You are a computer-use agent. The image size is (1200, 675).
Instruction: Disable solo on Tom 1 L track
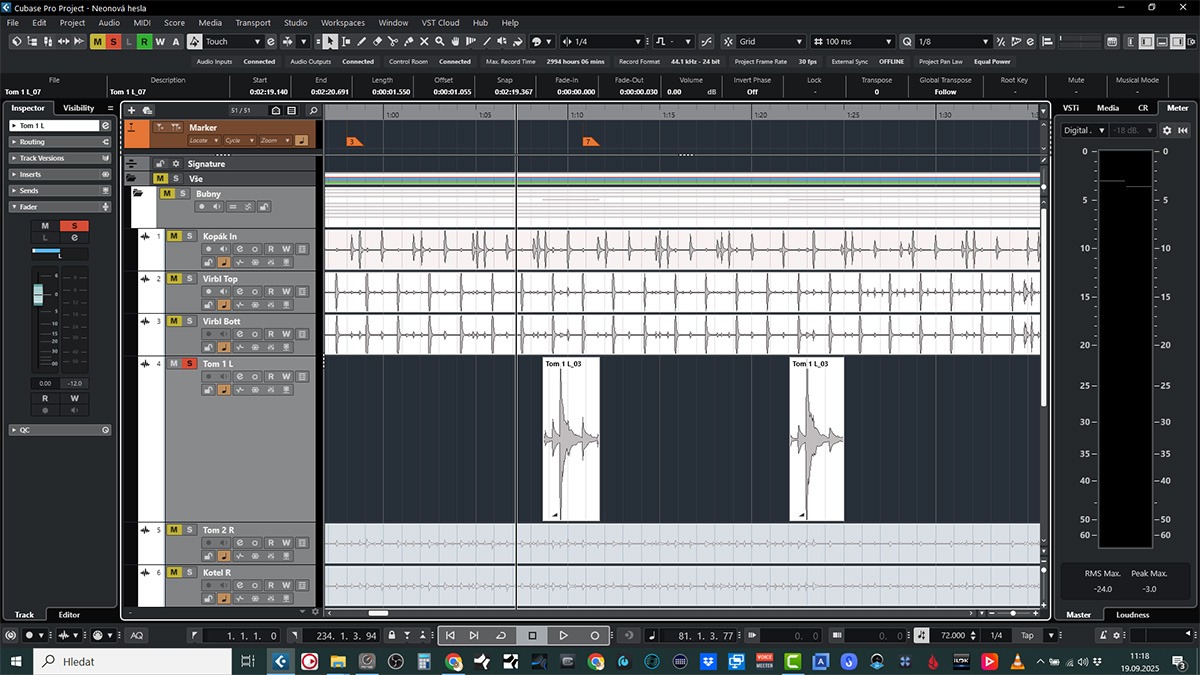188,364
